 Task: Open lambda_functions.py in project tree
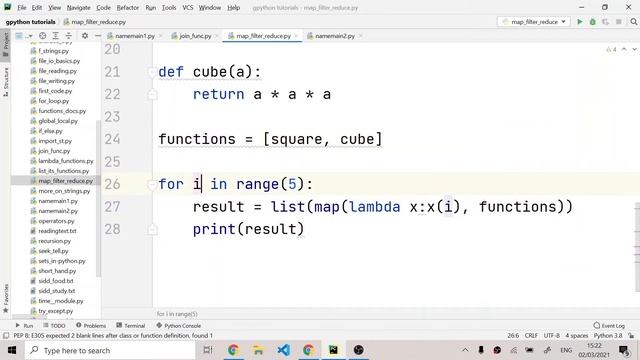pyautogui.click(x=65, y=161)
